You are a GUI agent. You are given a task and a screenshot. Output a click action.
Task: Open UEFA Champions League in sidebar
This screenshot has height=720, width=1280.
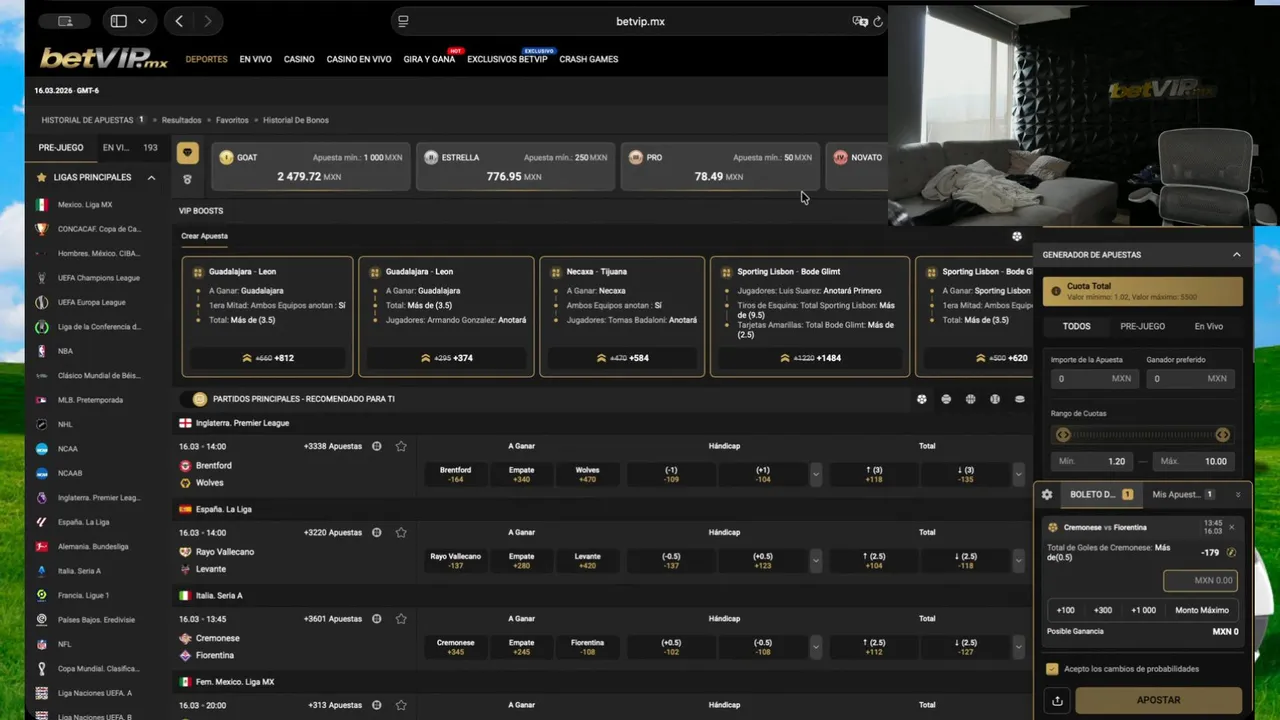point(98,278)
